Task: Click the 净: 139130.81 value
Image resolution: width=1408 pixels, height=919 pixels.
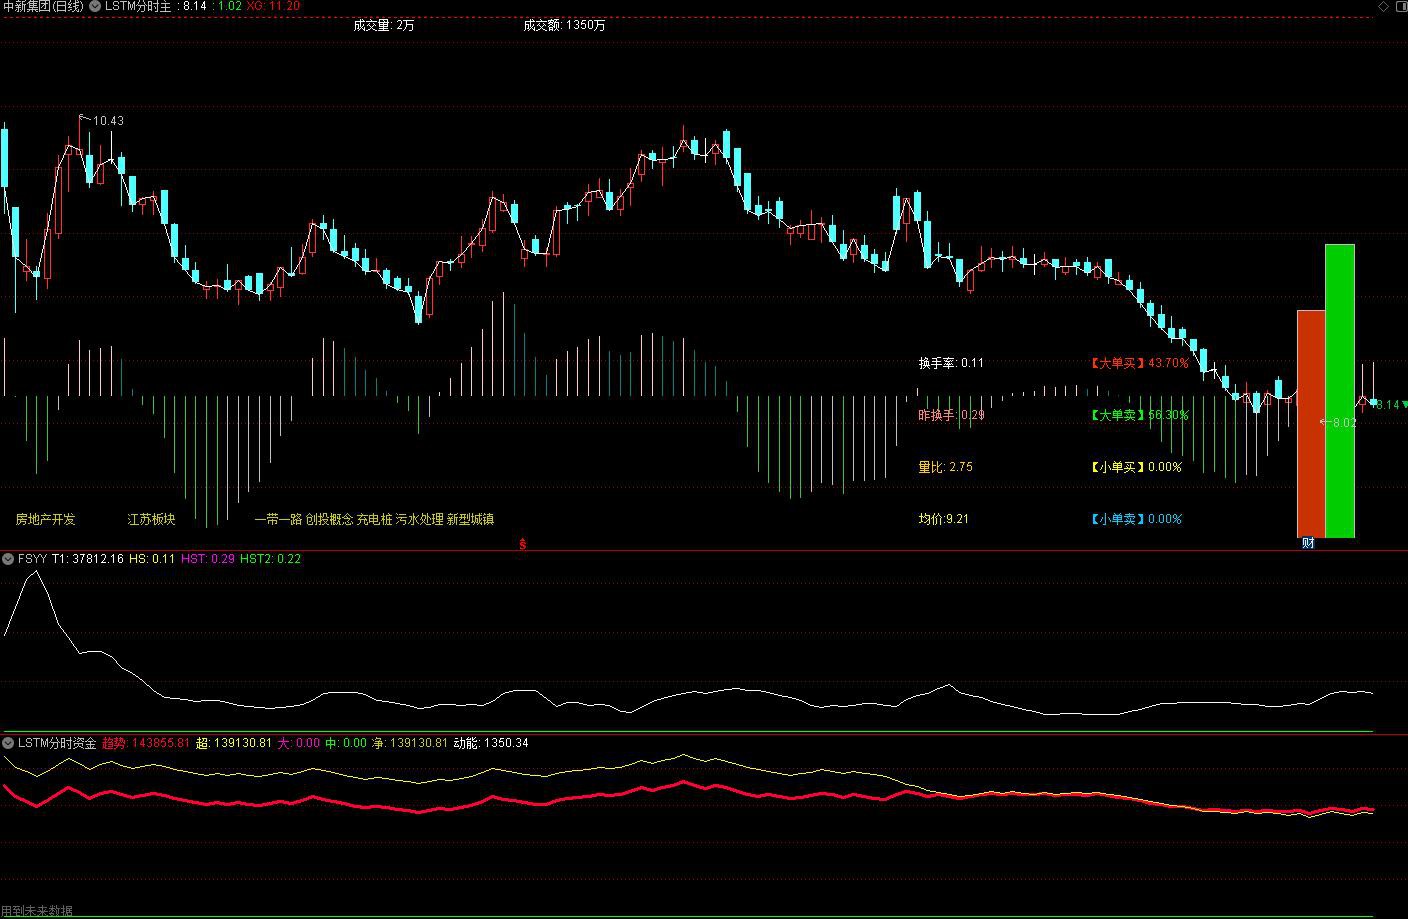Action: coord(410,743)
